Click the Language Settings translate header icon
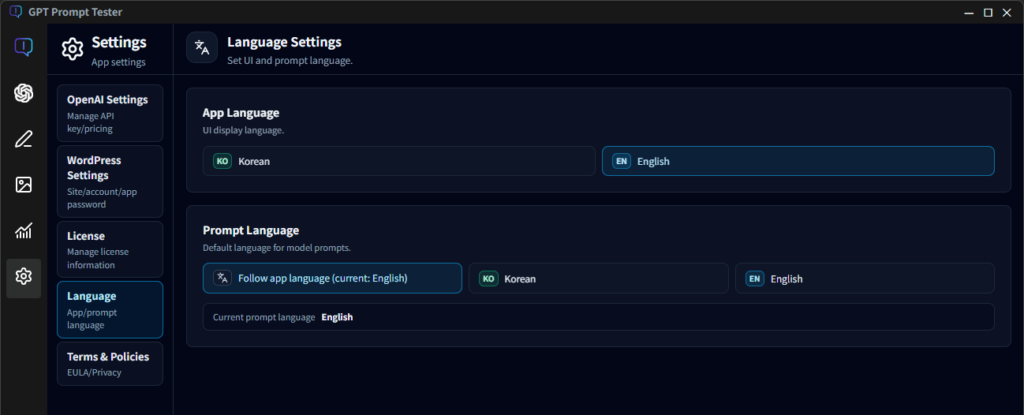 [202, 48]
